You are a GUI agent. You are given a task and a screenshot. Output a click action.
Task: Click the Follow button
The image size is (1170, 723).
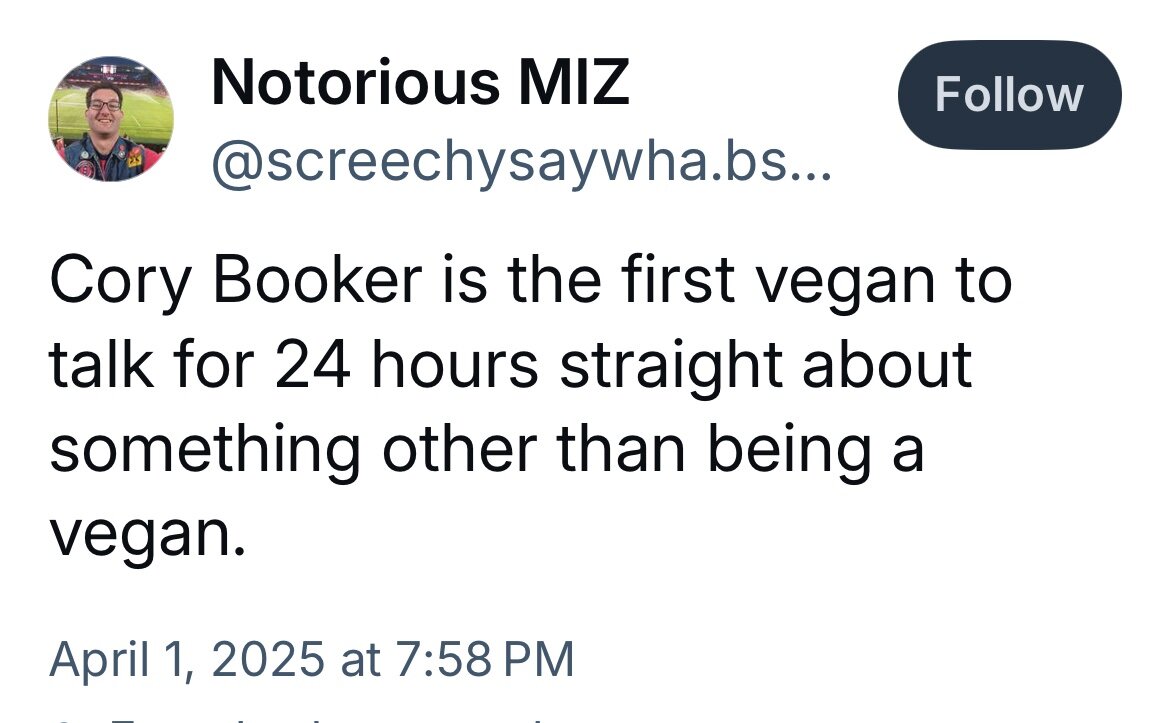point(1009,95)
